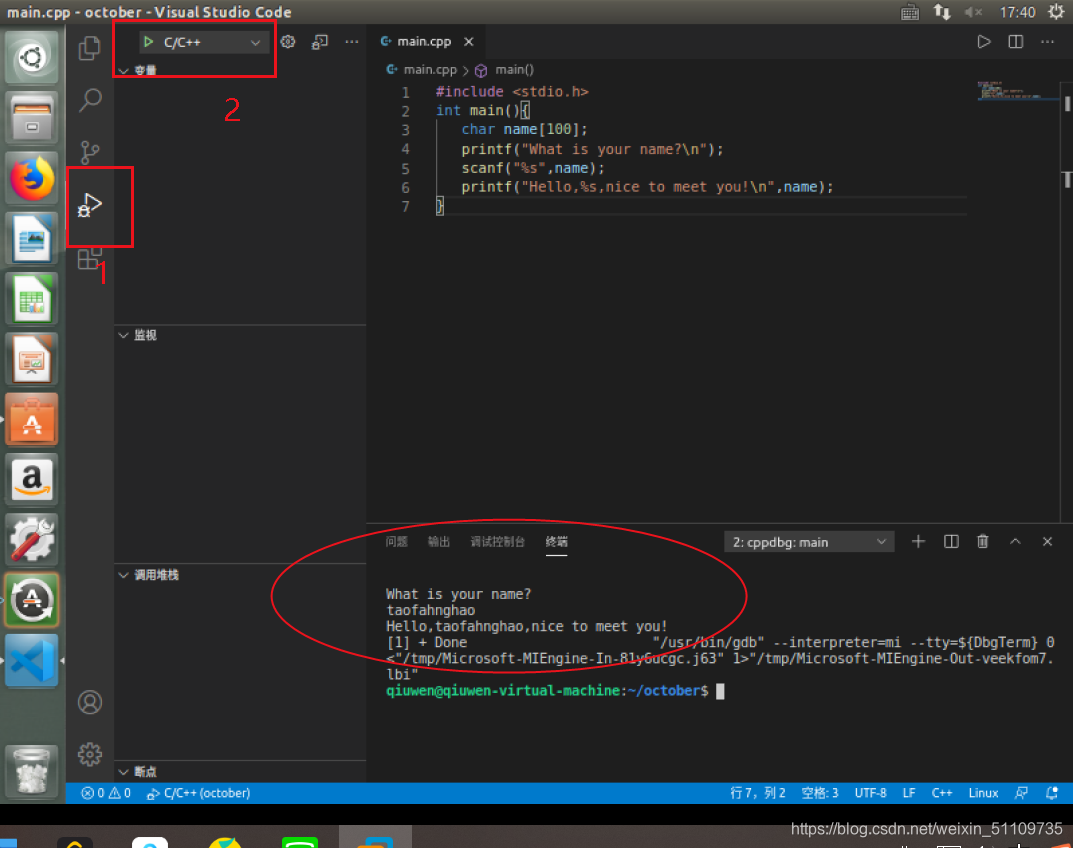The height and width of the screenshot is (848, 1073).
Task: Open LibreOffice Calc from the dock
Action: [x=32, y=298]
